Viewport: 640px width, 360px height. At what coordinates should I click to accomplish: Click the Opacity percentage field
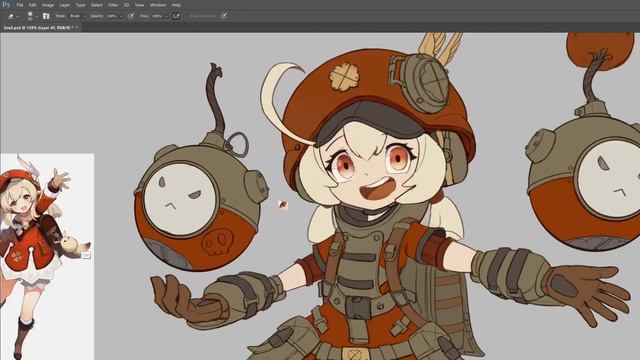coord(112,16)
